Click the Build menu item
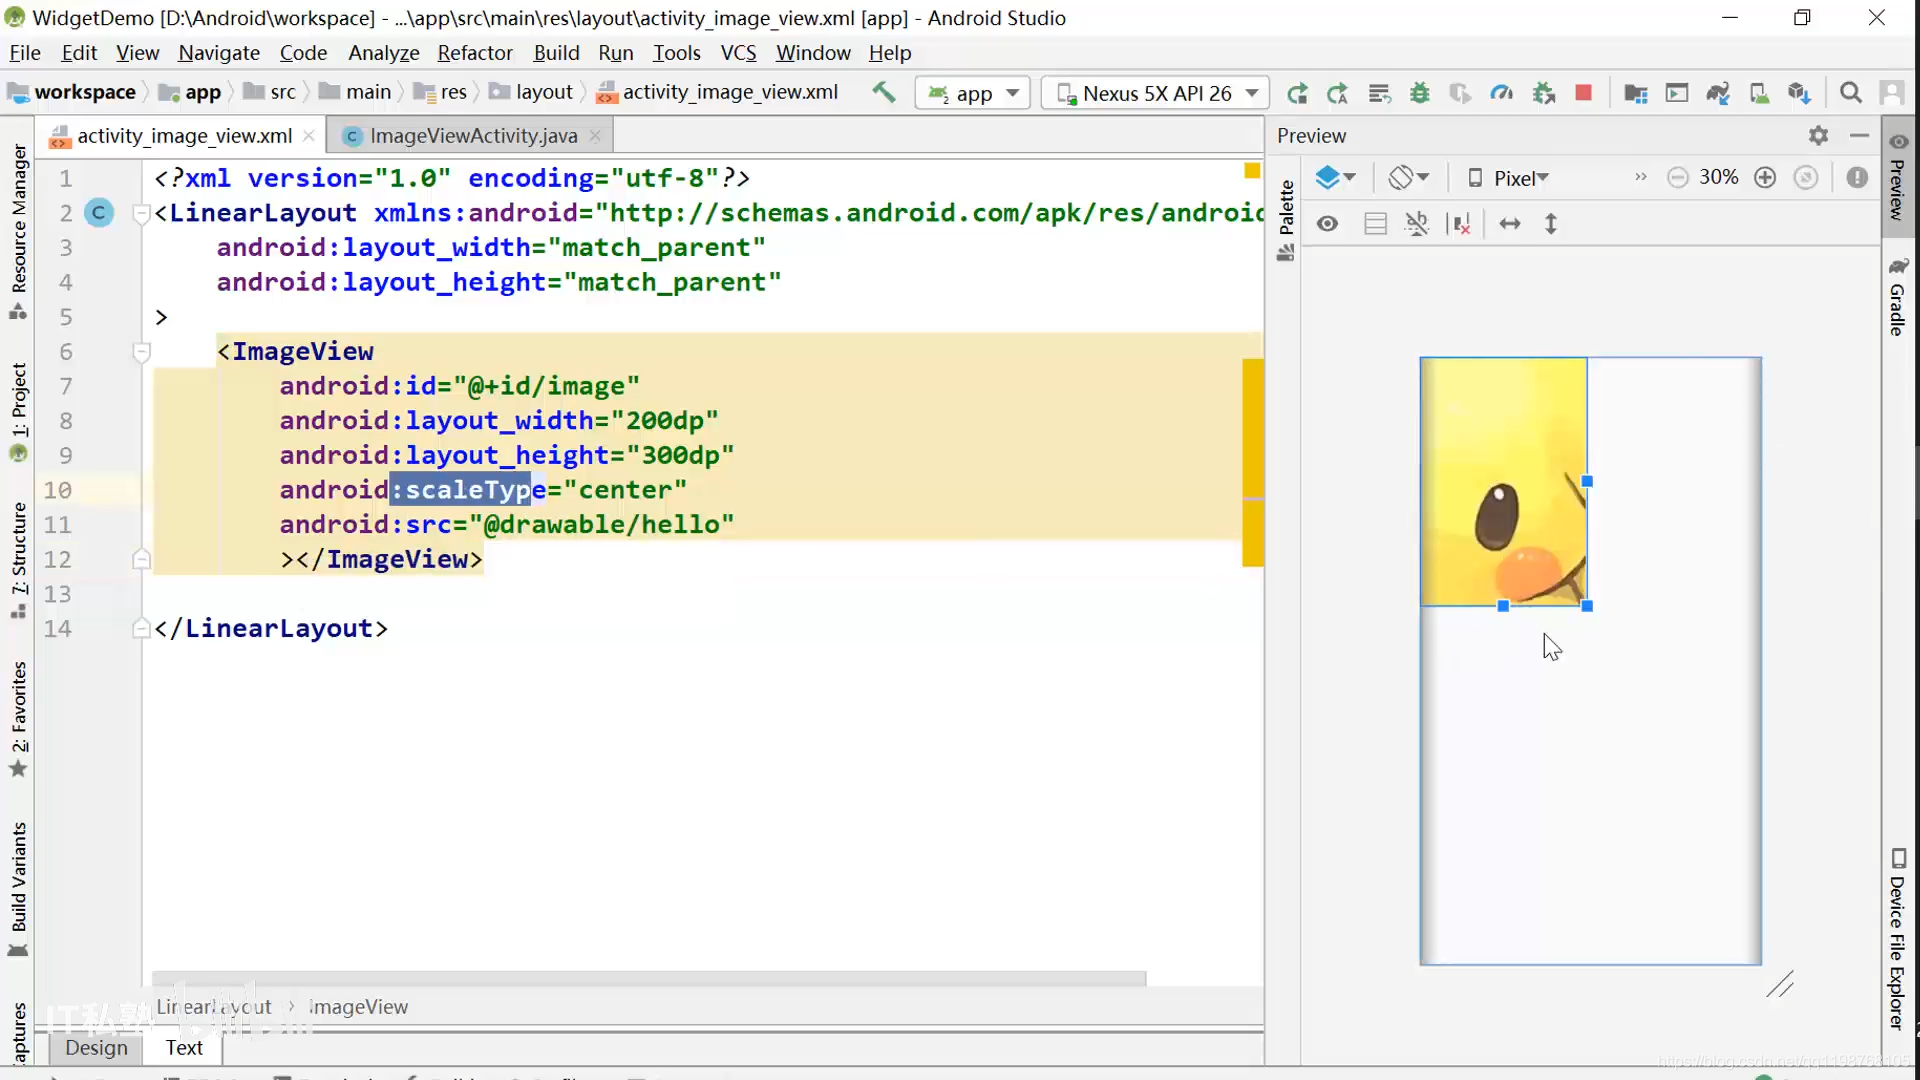1920x1080 pixels. 556,53
